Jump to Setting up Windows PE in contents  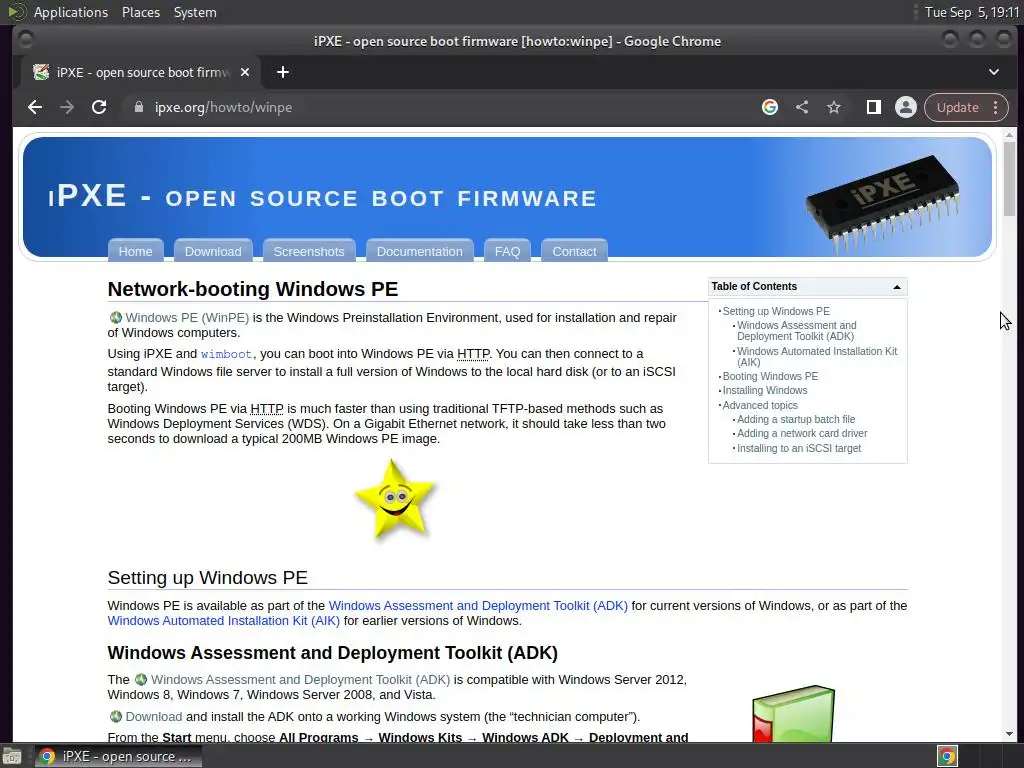(x=776, y=312)
